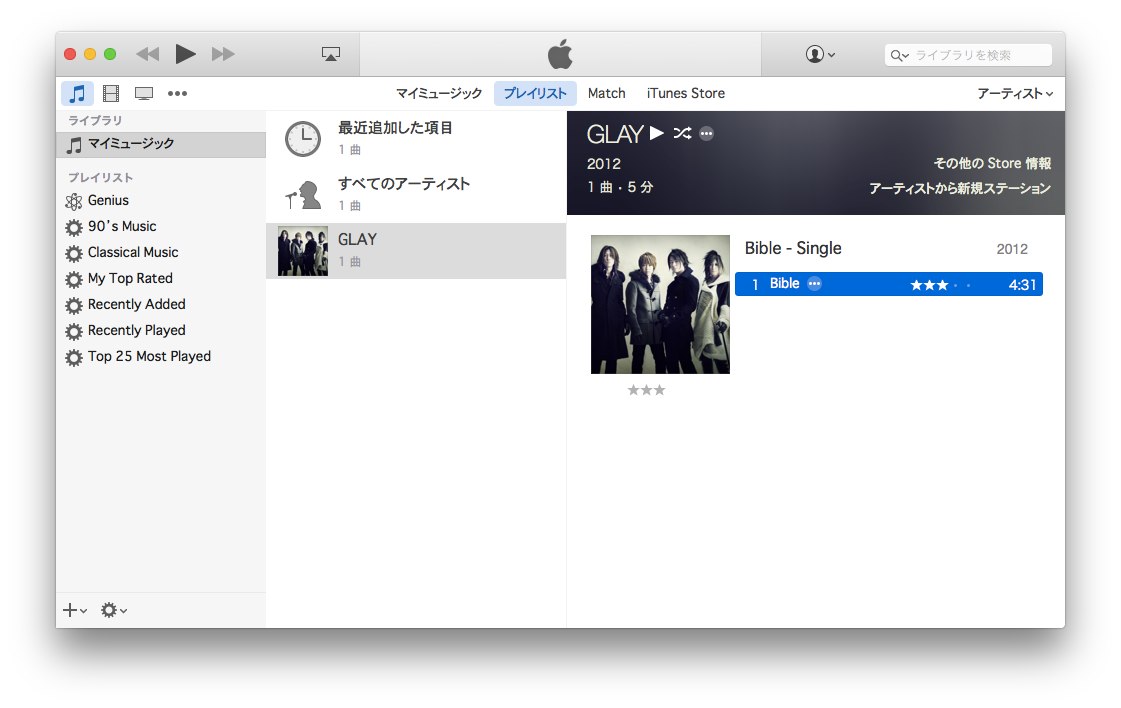
Task: Switch to the Movies library icon
Action: coord(111,93)
